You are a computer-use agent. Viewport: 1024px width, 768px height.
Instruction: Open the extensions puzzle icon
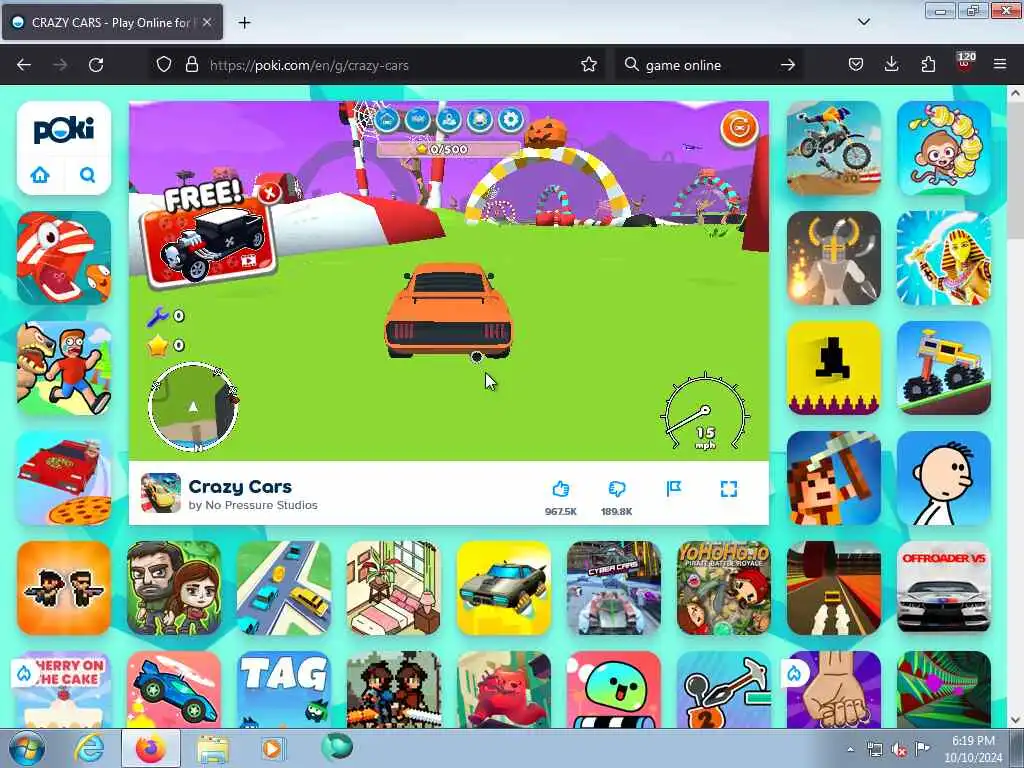(x=928, y=65)
